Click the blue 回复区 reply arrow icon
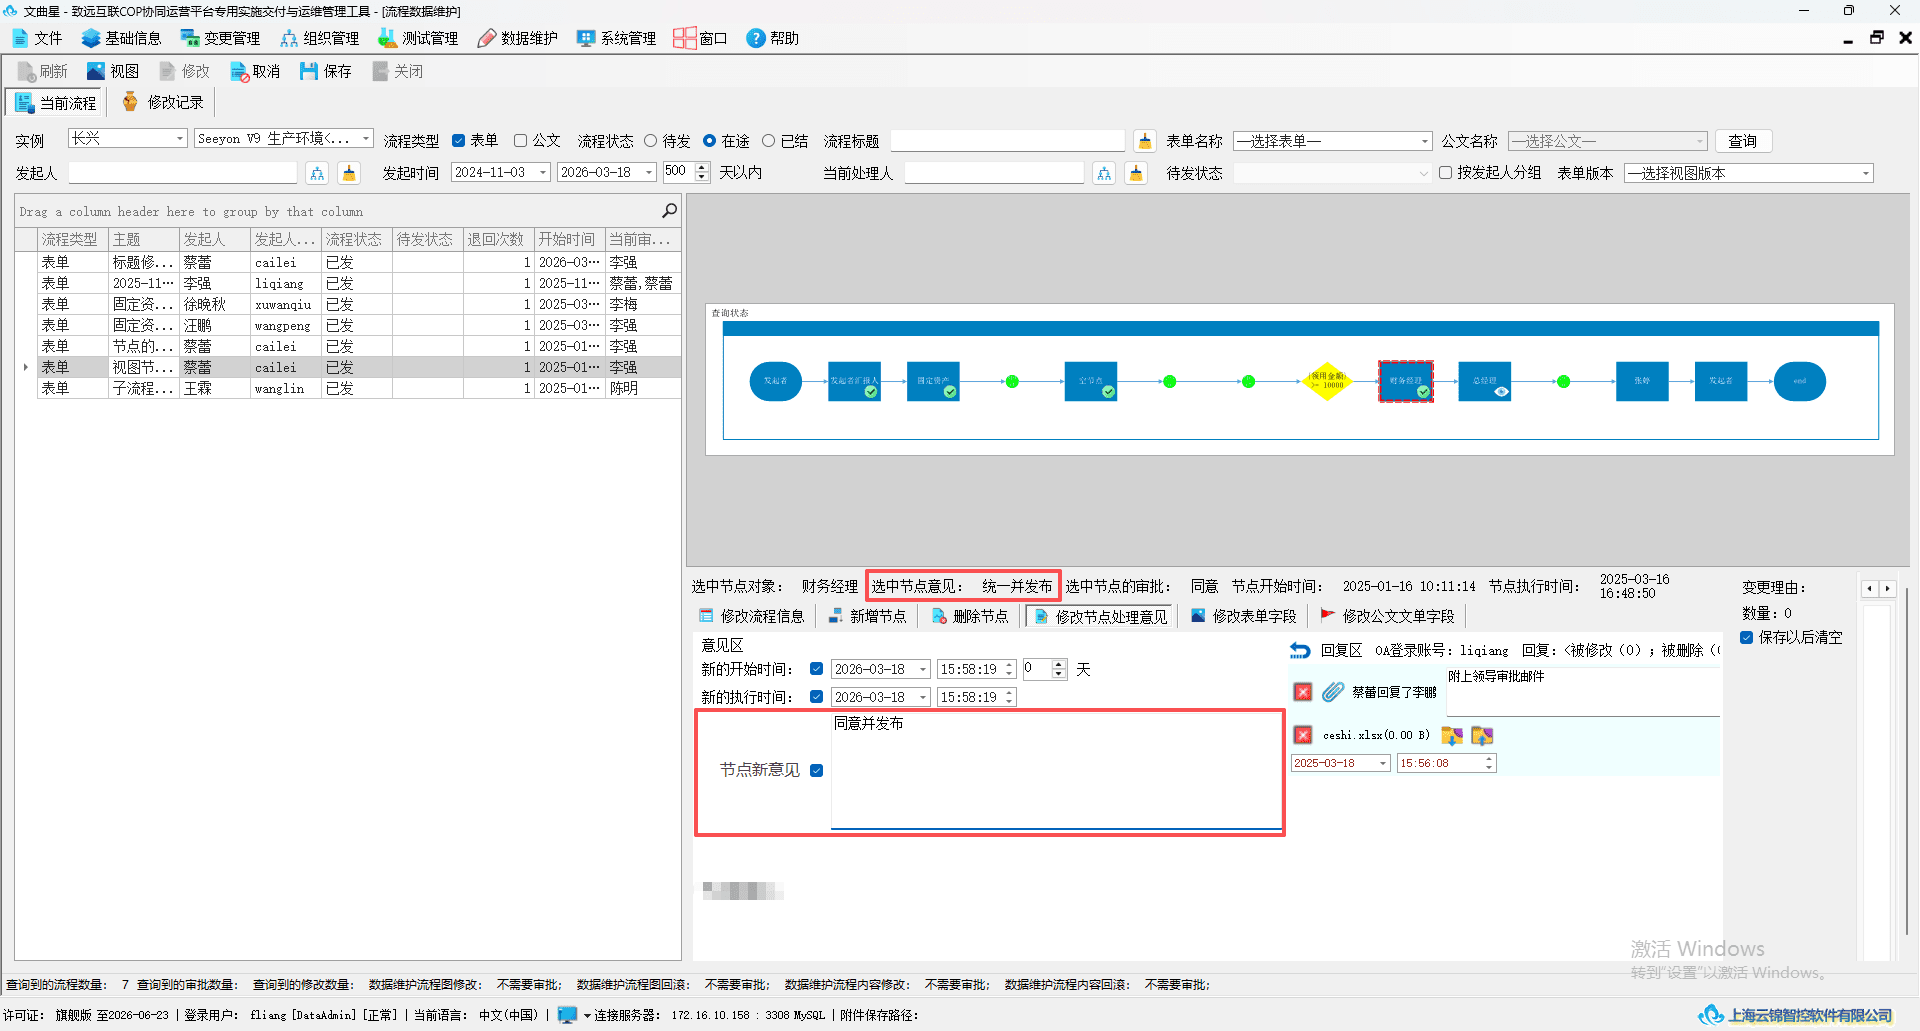1920x1031 pixels. click(x=1300, y=650)
